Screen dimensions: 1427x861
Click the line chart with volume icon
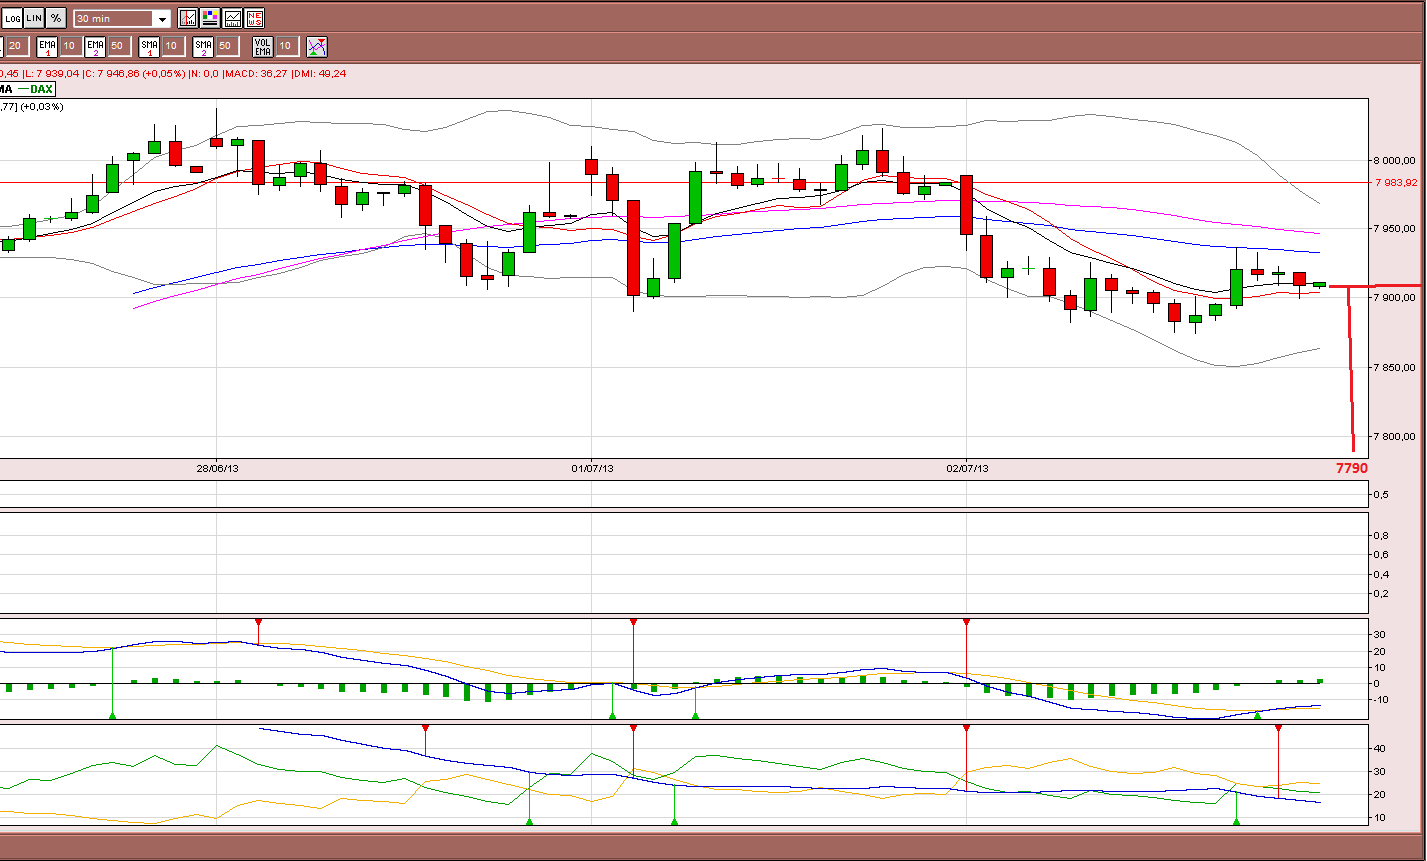(232, 18)
